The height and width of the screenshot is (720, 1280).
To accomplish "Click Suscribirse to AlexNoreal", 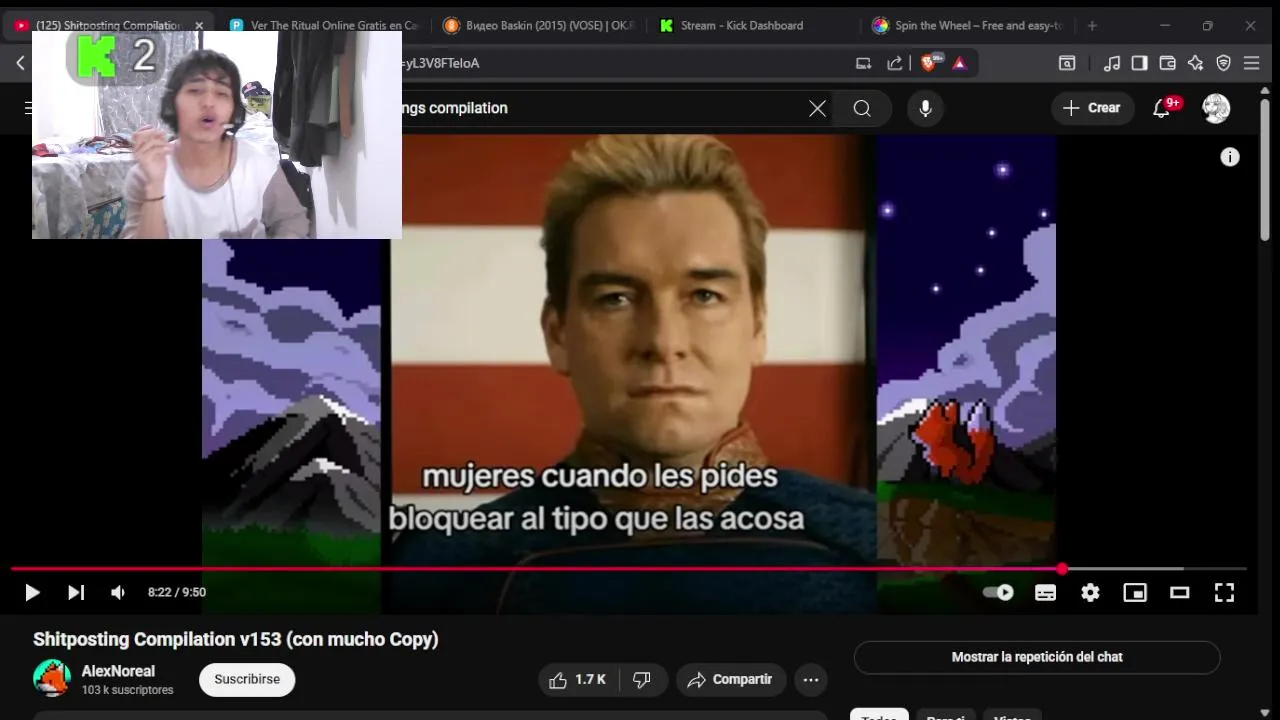I will point(247,680).
